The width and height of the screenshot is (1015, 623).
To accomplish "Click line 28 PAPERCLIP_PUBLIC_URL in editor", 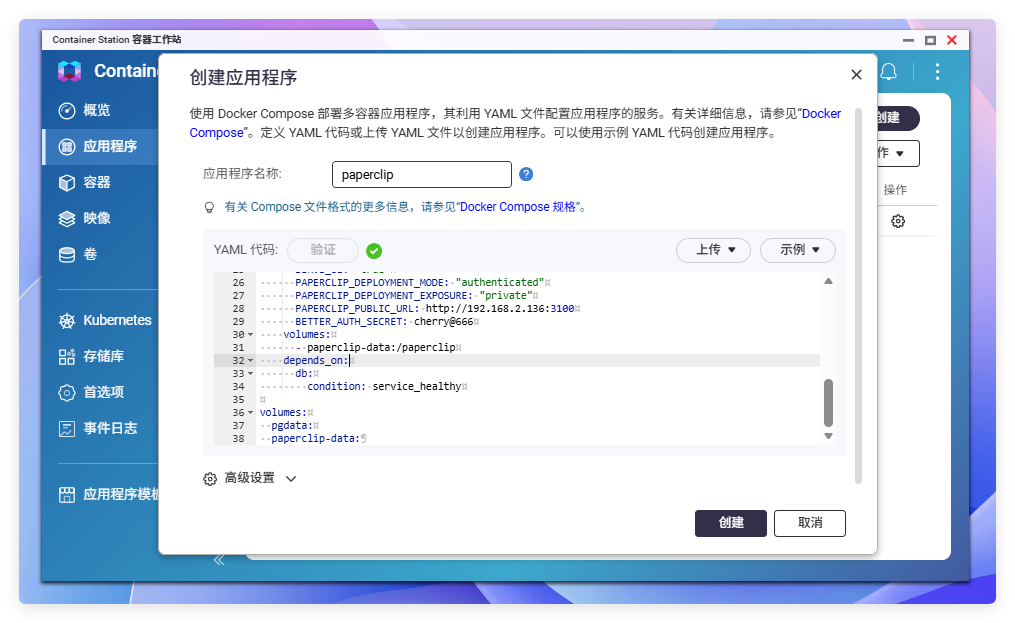I will (x=437, y=309).
